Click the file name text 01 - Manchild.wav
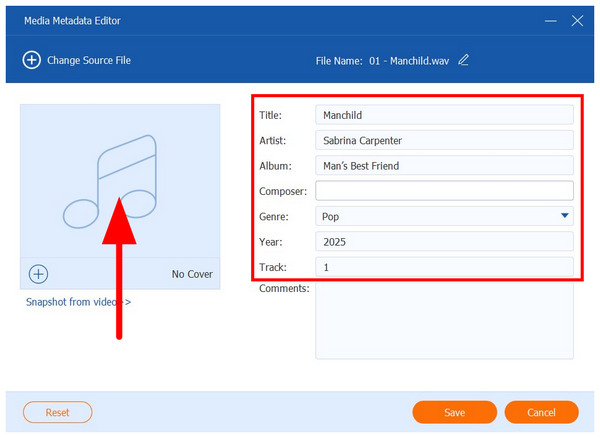Image resolution: width=600 pixels, height=438 pixels. (x=409, y=61)
